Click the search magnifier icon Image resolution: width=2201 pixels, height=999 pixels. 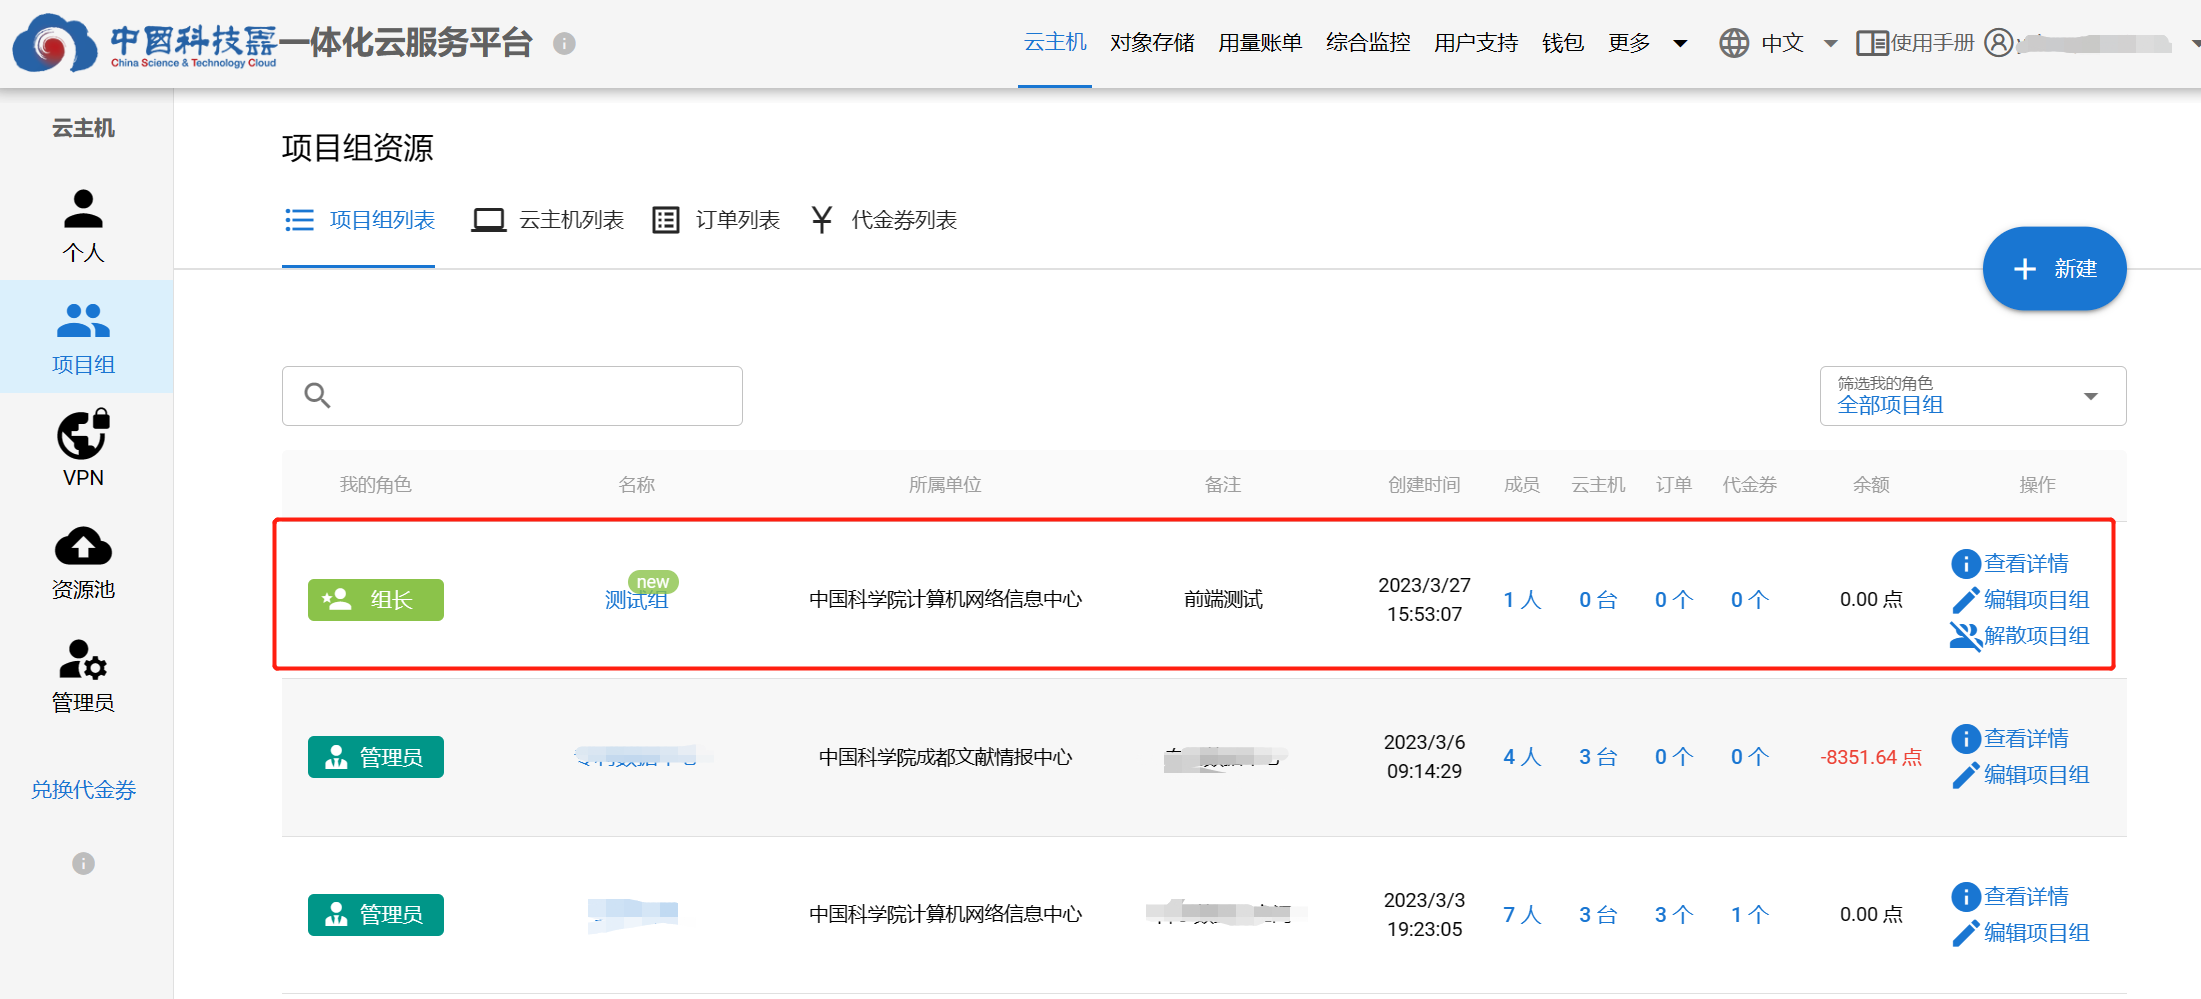(317, 396)
